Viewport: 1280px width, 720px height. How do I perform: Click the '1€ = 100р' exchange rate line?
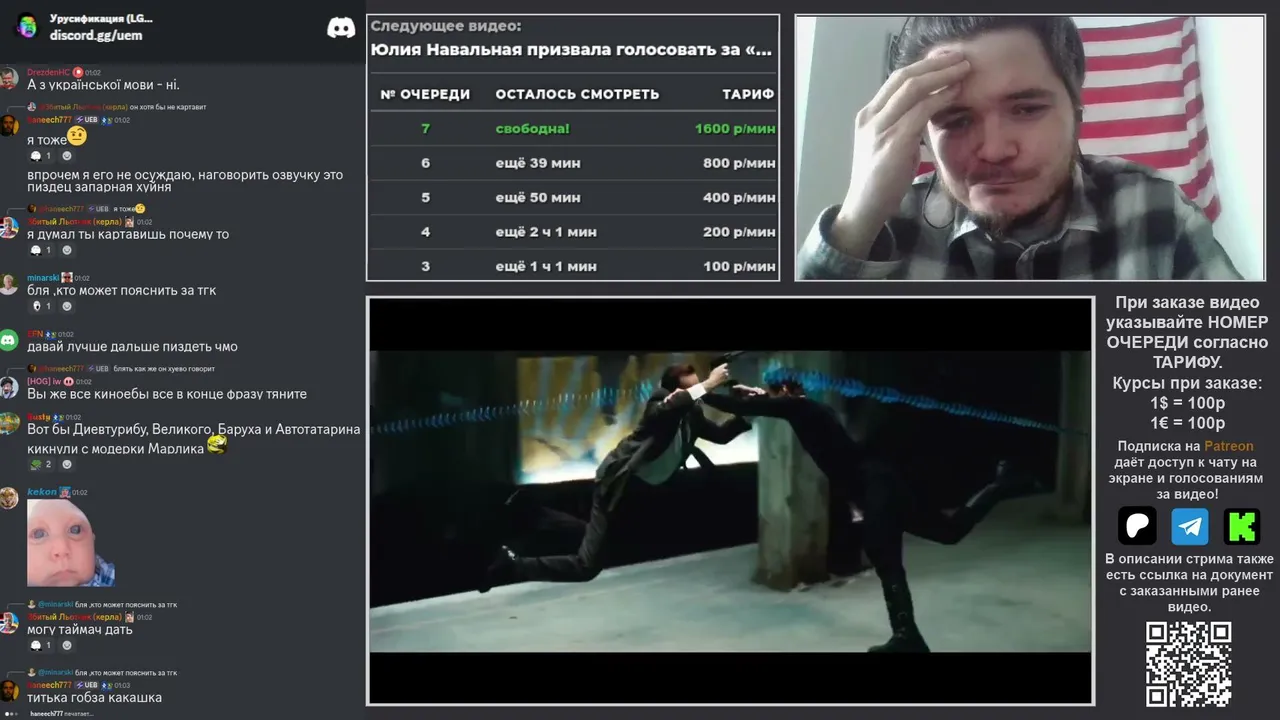(x=1188, y=423)
